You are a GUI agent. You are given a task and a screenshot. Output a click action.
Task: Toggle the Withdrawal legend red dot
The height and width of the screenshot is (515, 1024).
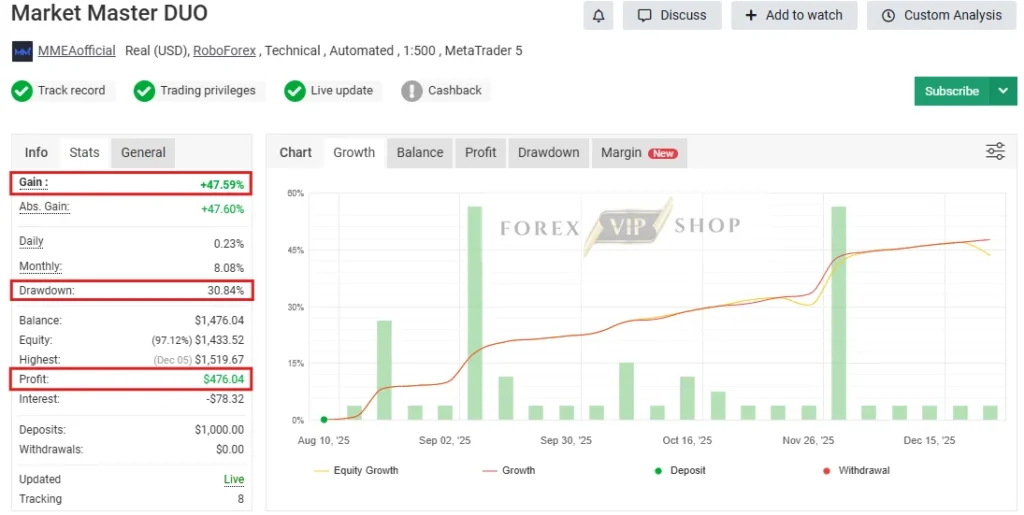pyautogui.click(x=827, y=471)
